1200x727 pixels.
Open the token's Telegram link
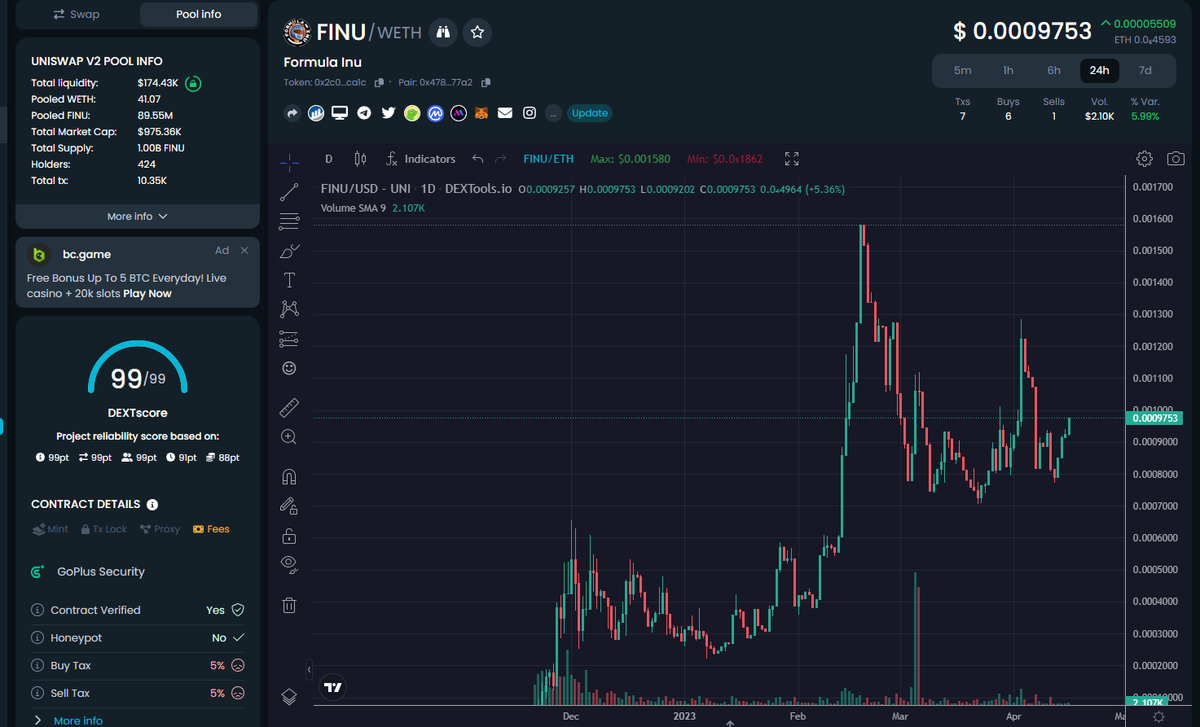pos(364,113)
